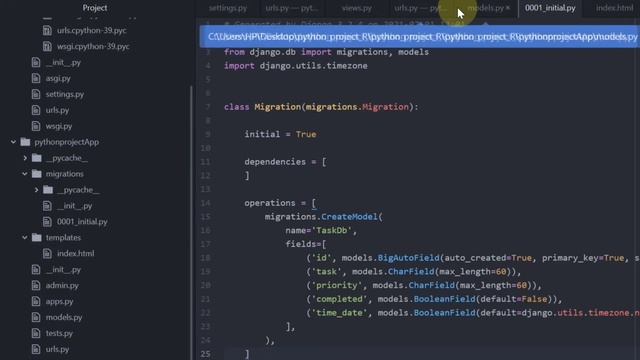640x360 pixels.
Task: Collapse the migrations folder
Action: point(25,174)
